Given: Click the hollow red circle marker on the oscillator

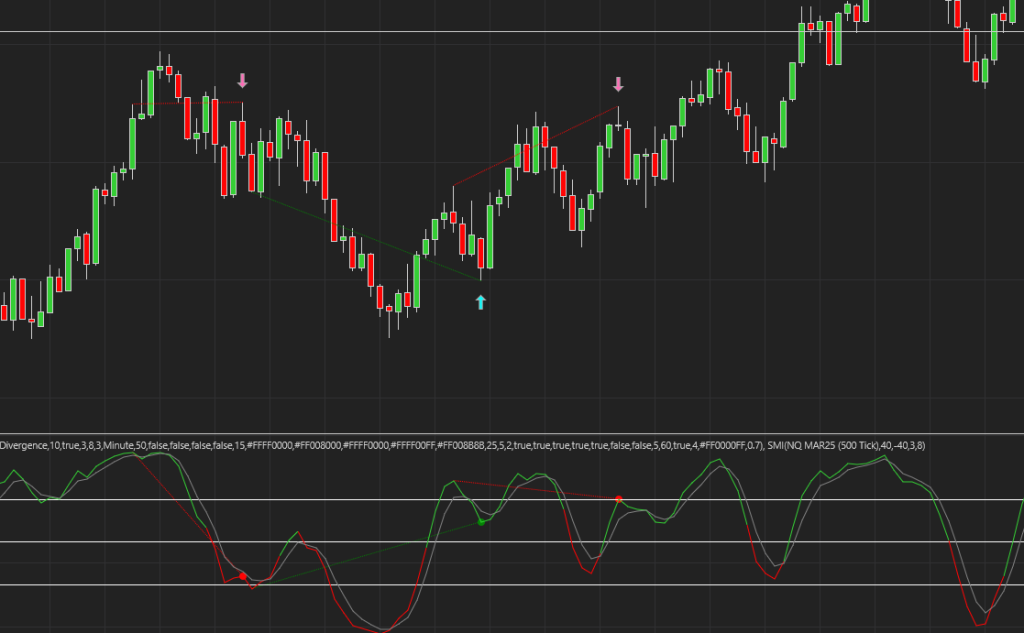Looking at the screenshot, I should (x=253, y=586).
